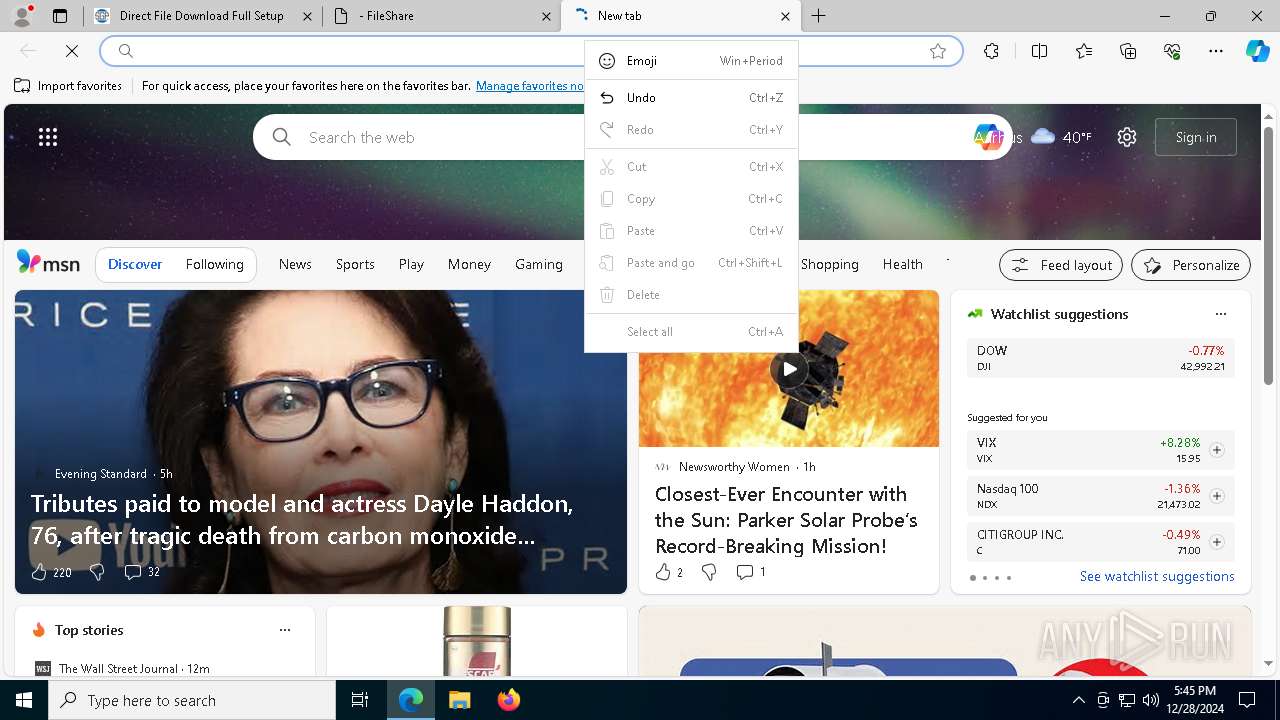Open the Play category
Screen dimensions: 1280x720
411,264
